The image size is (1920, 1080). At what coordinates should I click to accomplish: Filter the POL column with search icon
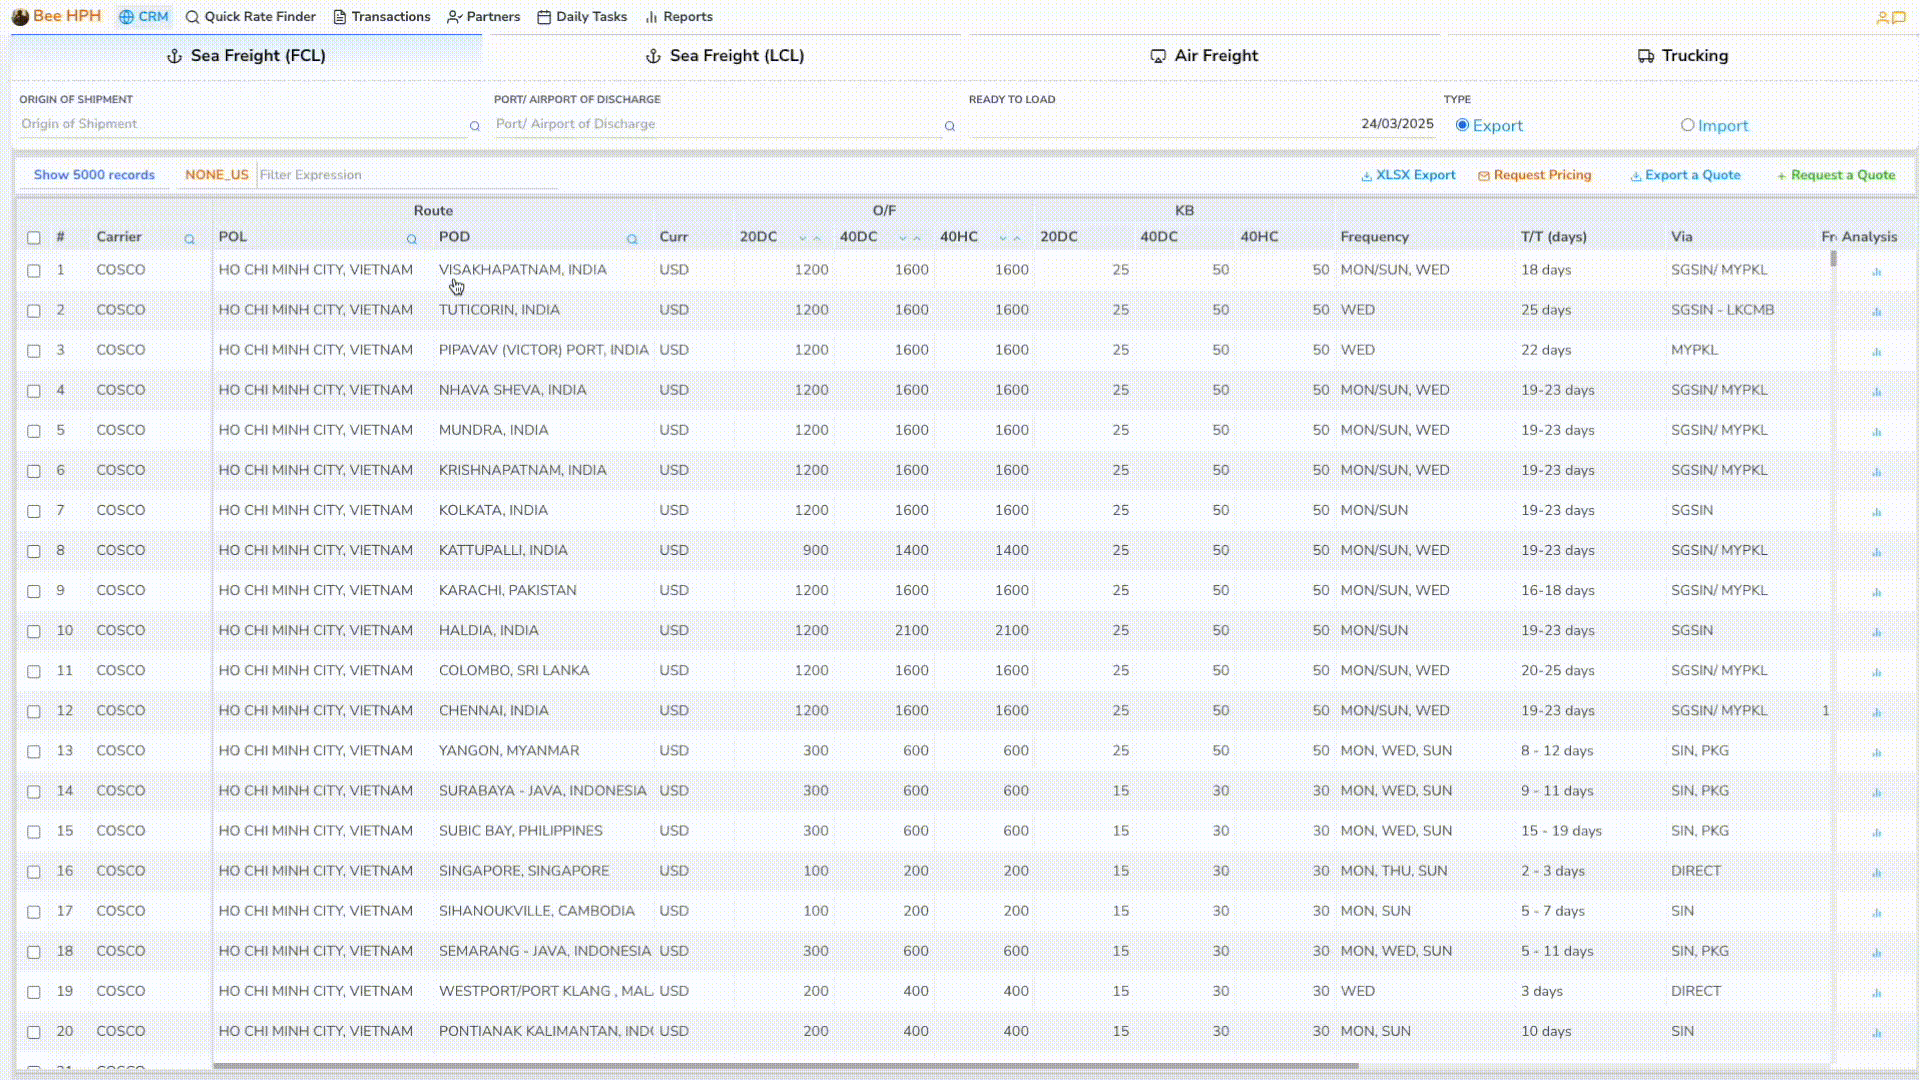click(x=411, y=239)
